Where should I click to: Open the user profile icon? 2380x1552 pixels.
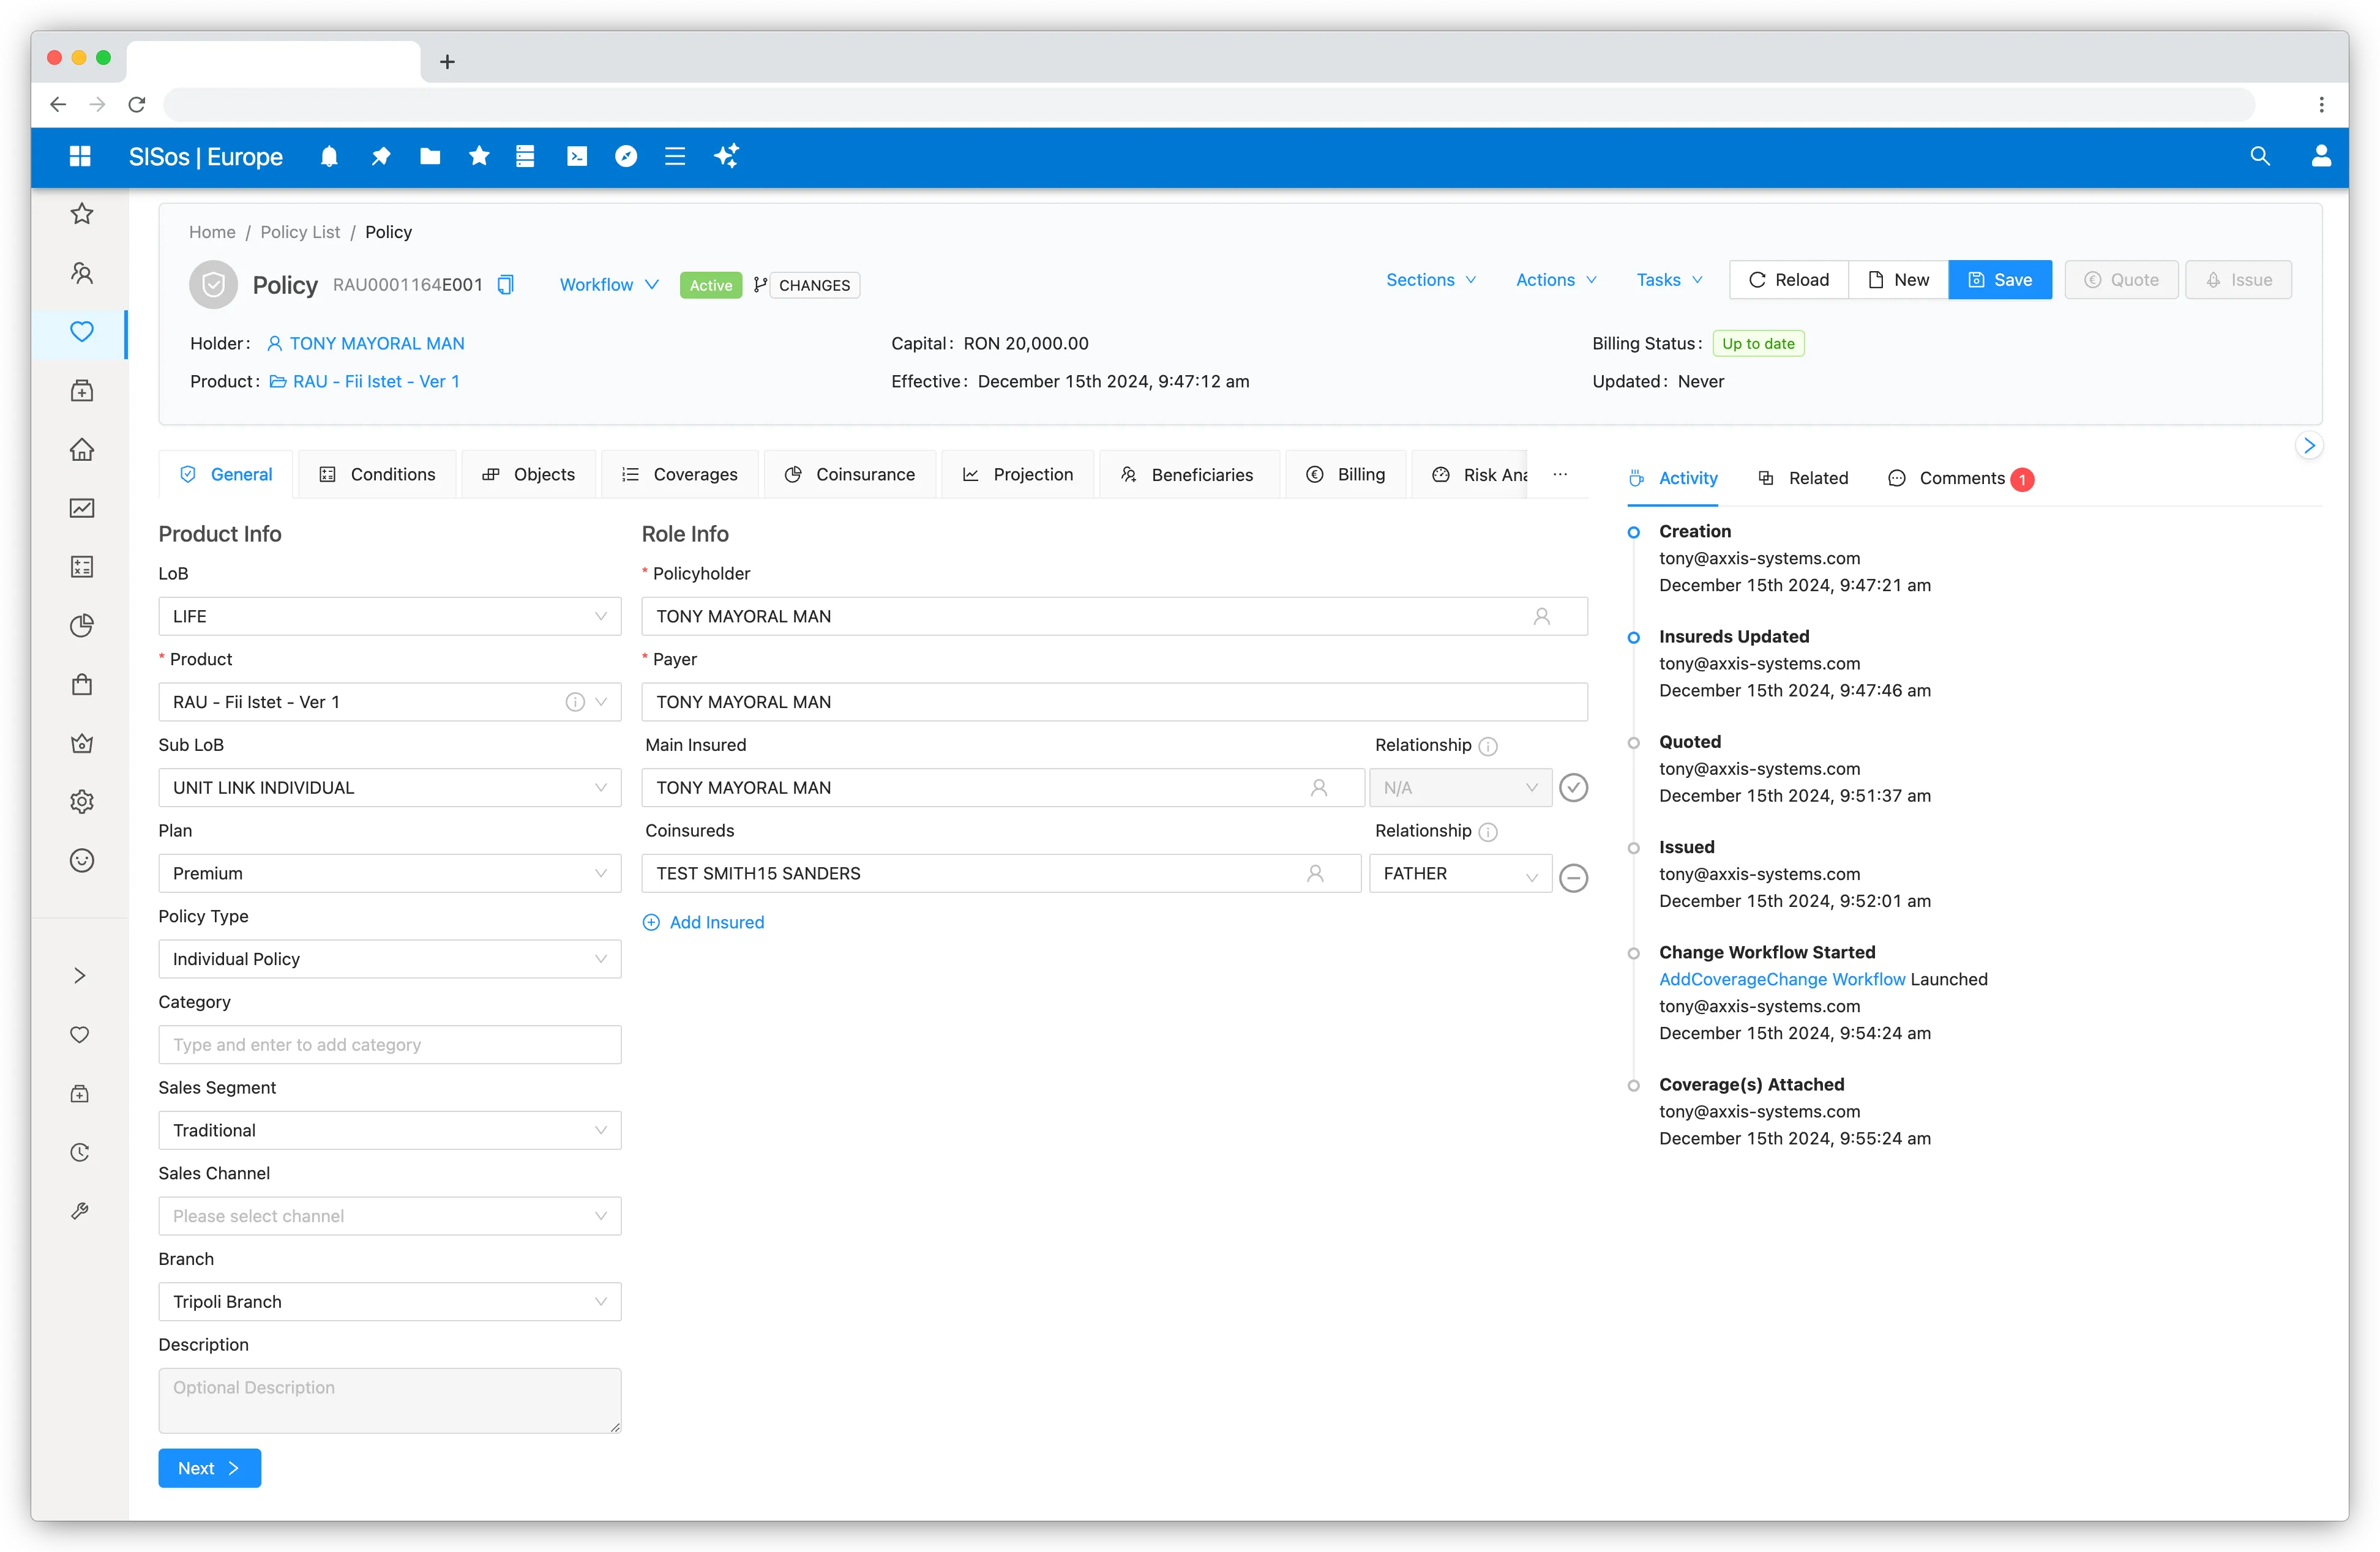2322,156
